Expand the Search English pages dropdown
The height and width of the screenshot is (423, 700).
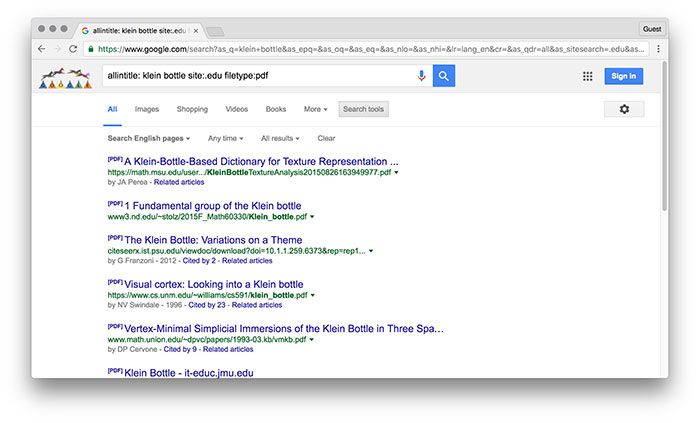148,138
